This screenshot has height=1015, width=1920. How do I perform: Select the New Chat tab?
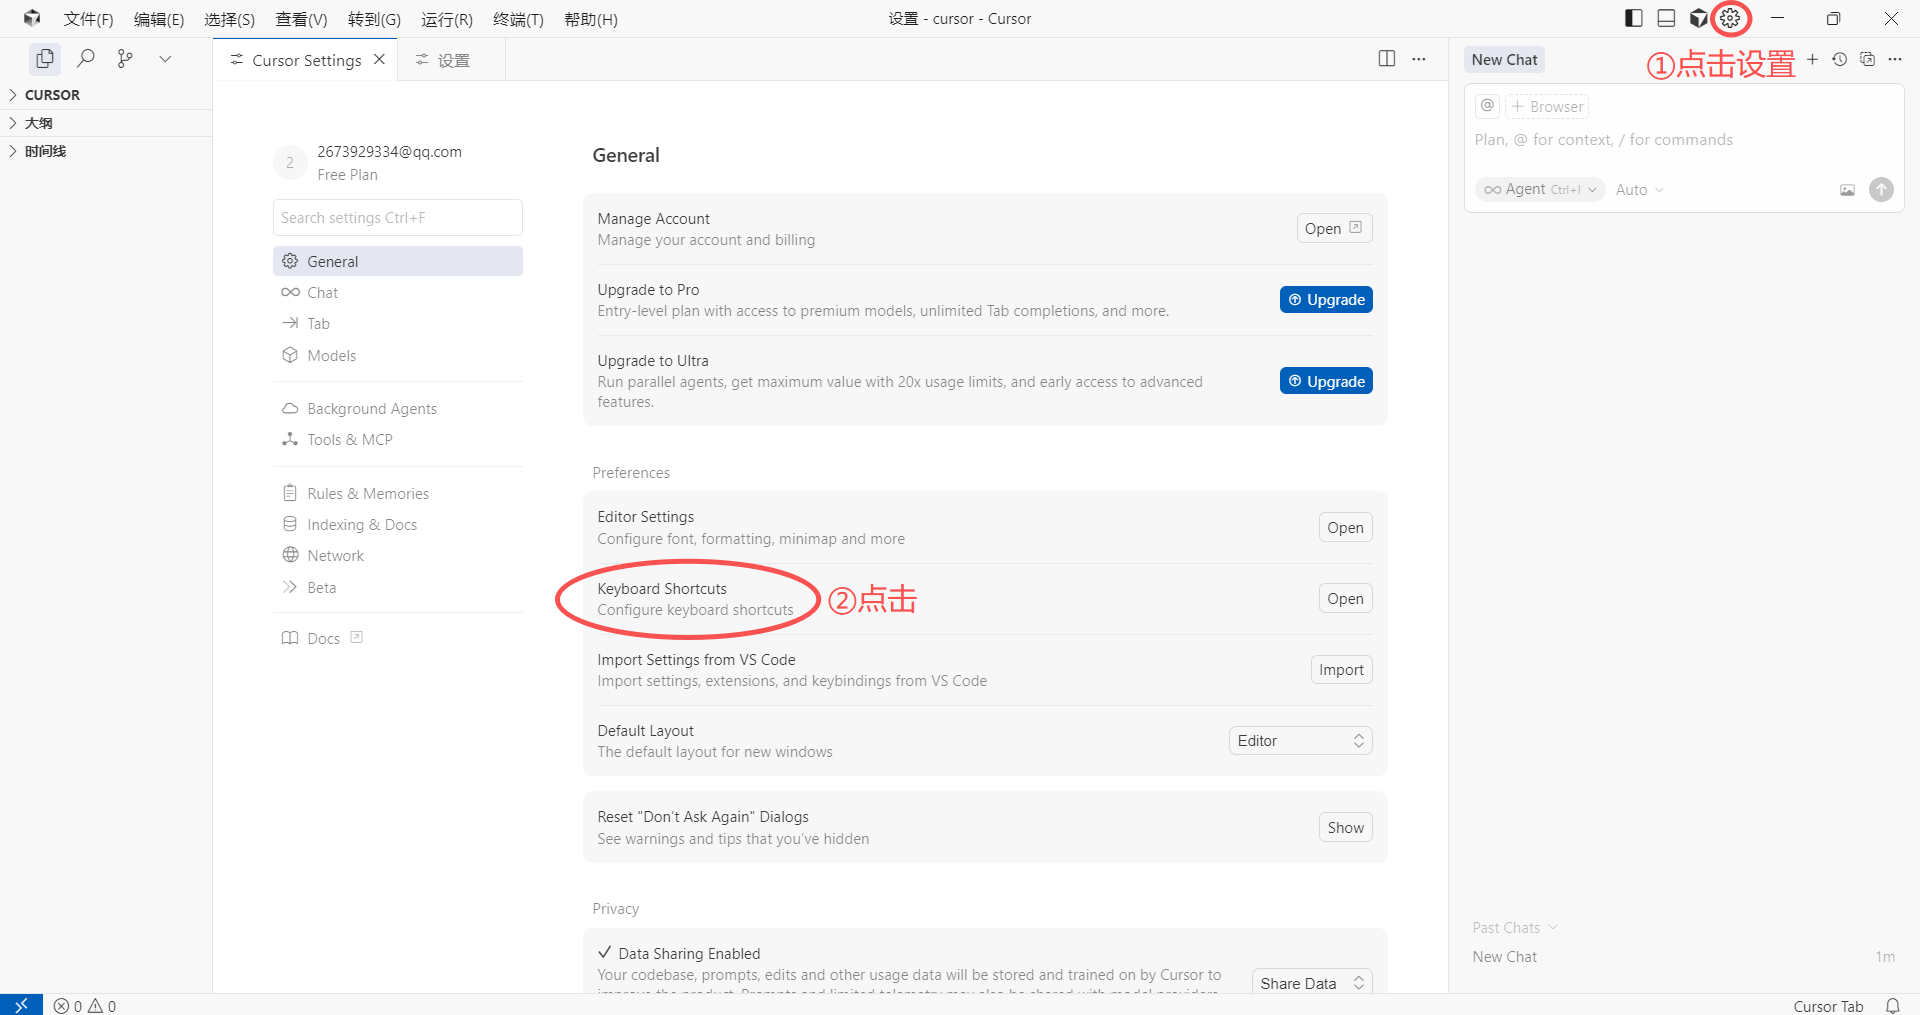click(x=1504, y=59)
